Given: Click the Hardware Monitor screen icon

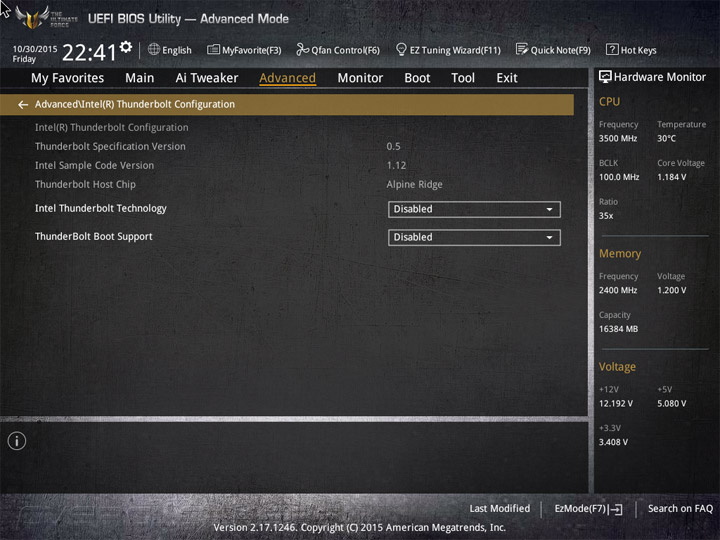Looking at the screenshot, I should click(605, 77).
